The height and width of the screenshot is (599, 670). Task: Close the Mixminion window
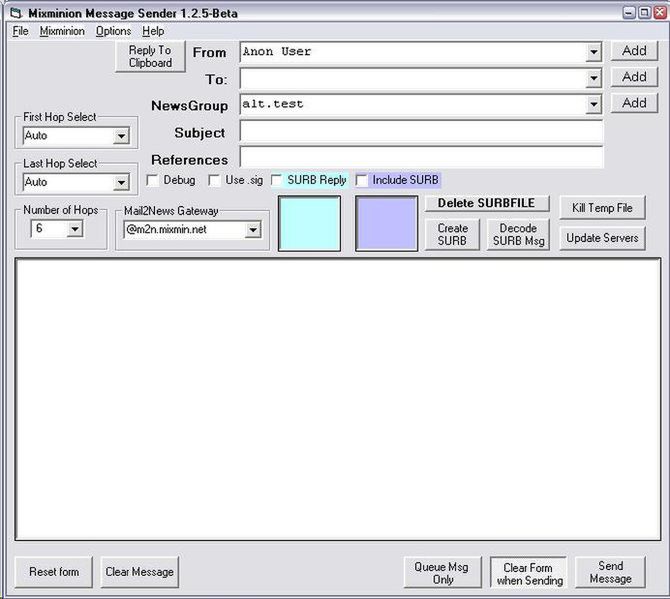660,12
